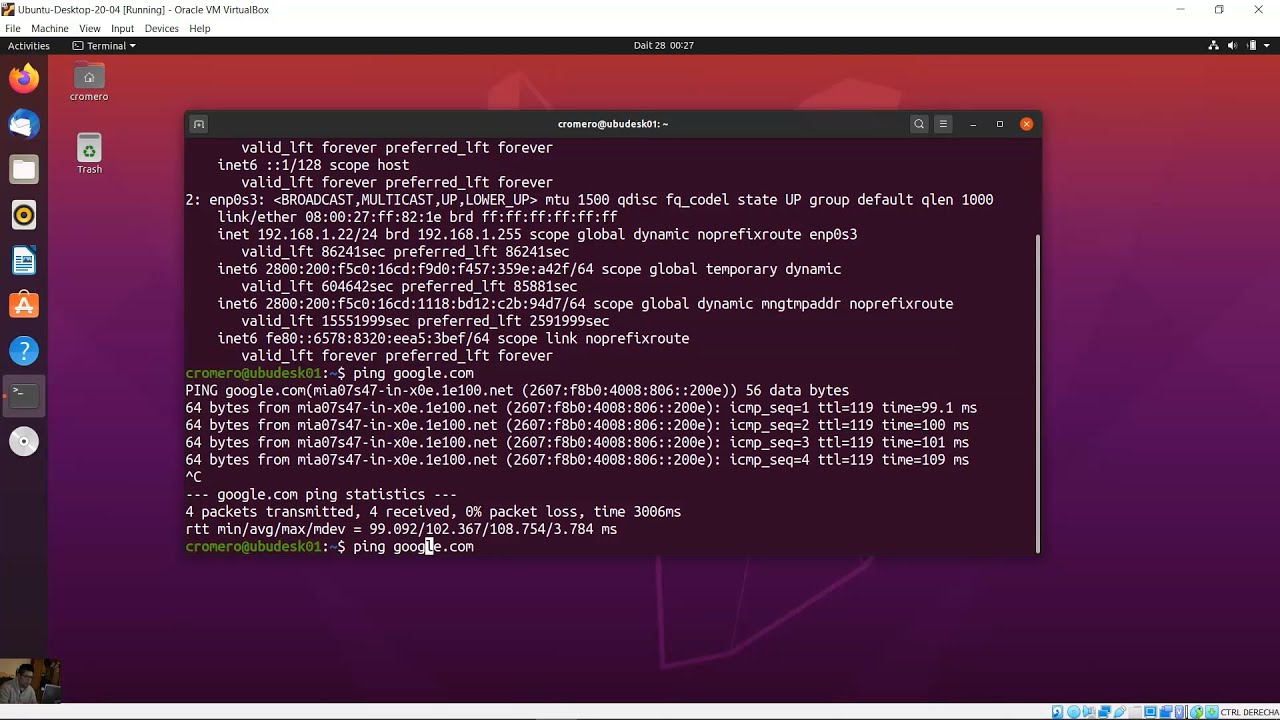This screenshot has height=720, width=1280.
Task: Click VirtualBox display status icon
Action: click(x=1150, y=712)
